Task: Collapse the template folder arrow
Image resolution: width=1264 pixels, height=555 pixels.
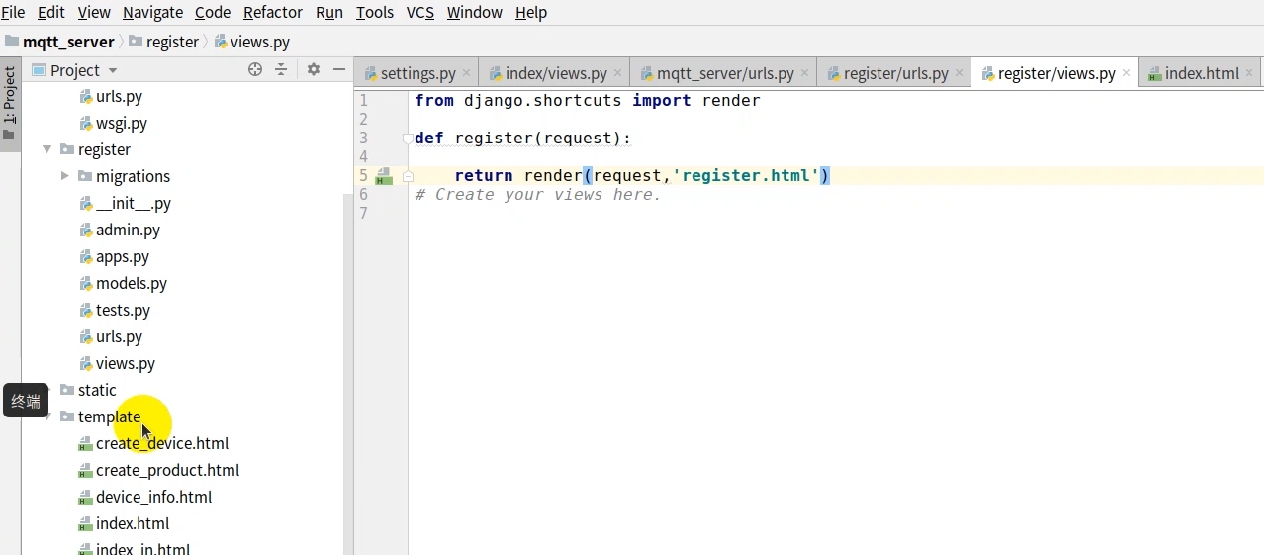Action: click(x=47, y=417)
